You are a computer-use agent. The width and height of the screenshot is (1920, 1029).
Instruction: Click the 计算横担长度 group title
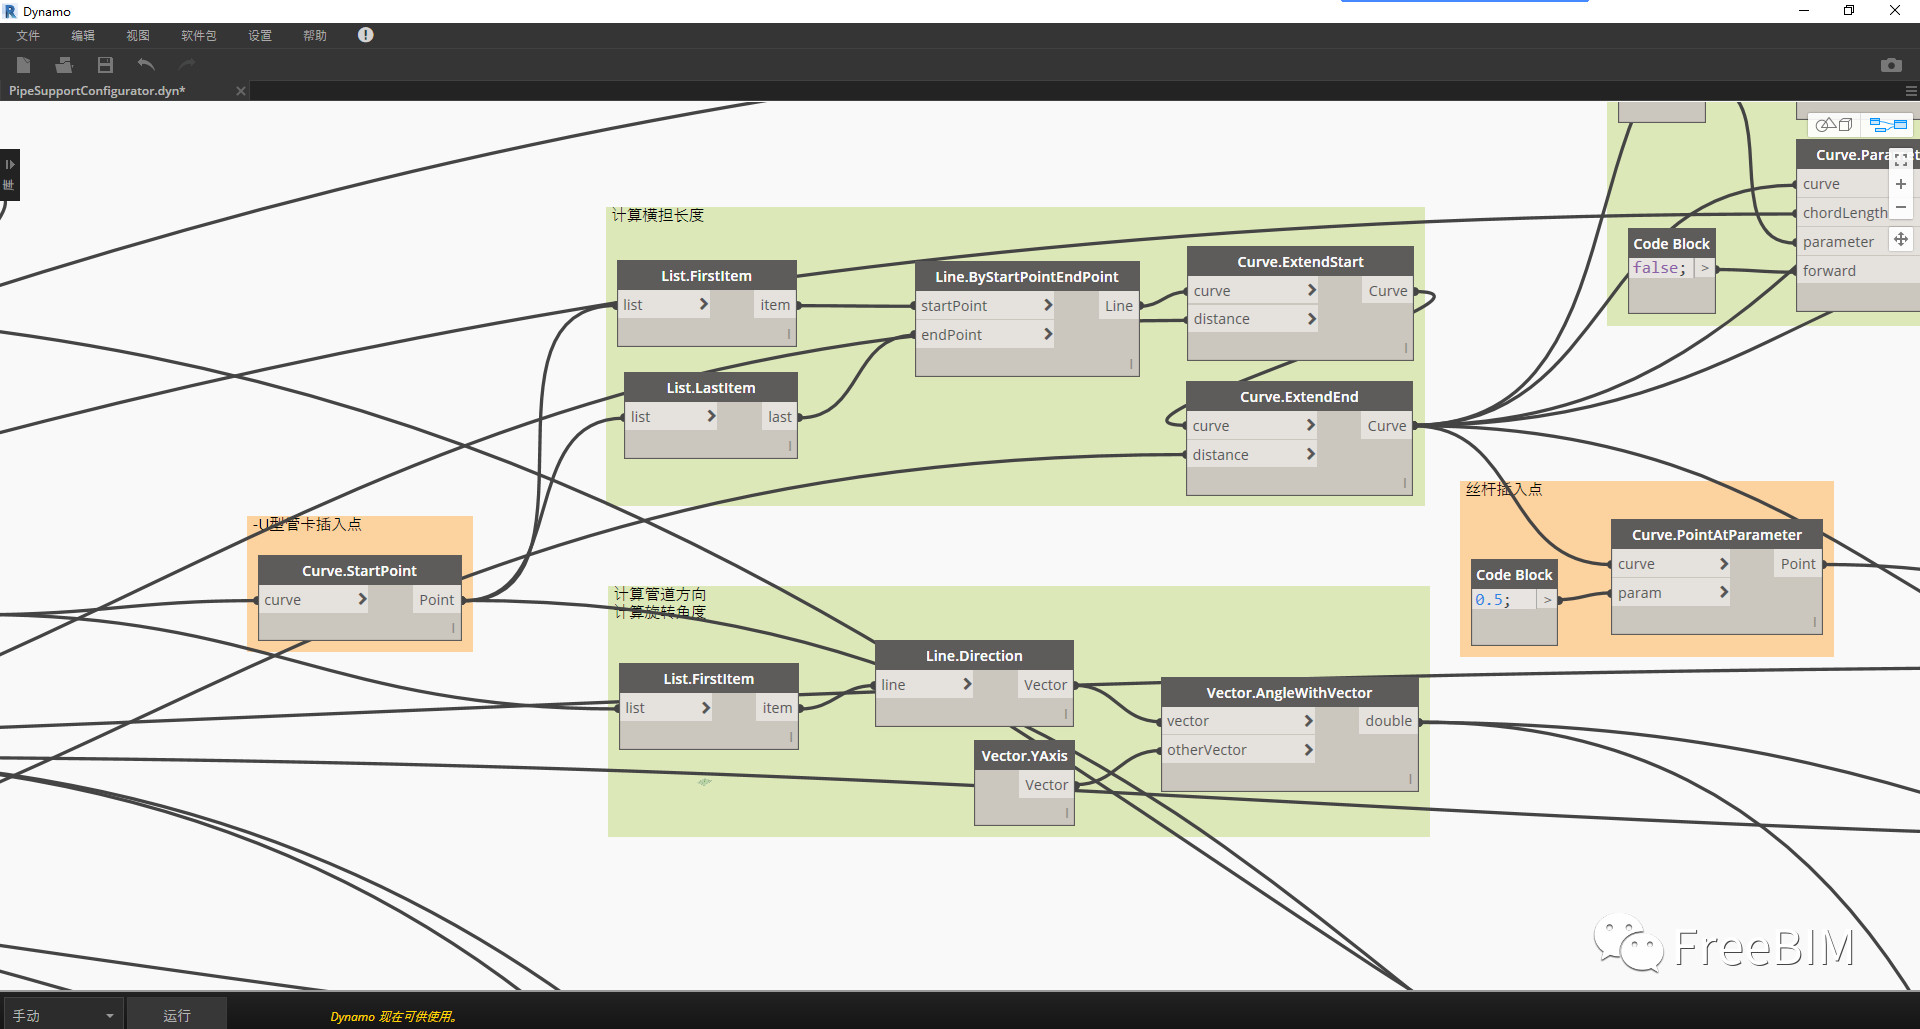(658, 215)
